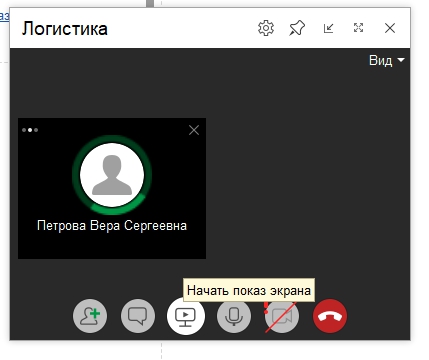Pin the Логистика call window
The image size is (429, 360).
pos(297,28)
